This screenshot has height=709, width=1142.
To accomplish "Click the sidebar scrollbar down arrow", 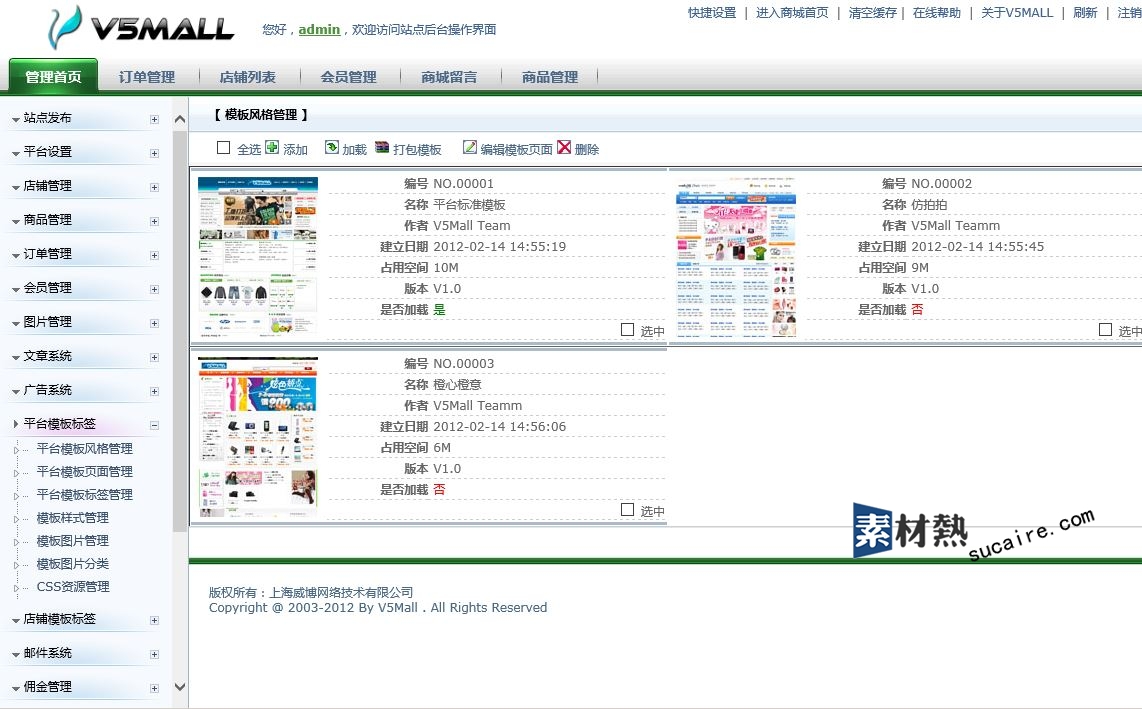I will pyautogui.click(x=180, y=686).
